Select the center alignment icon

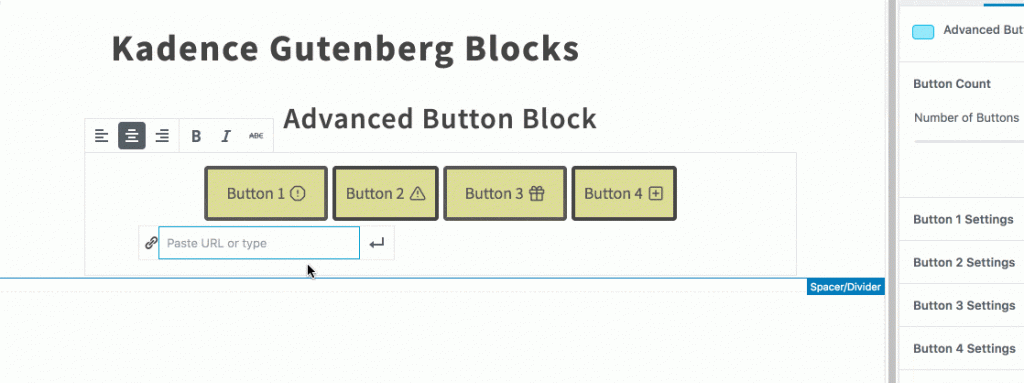(132, 136)
